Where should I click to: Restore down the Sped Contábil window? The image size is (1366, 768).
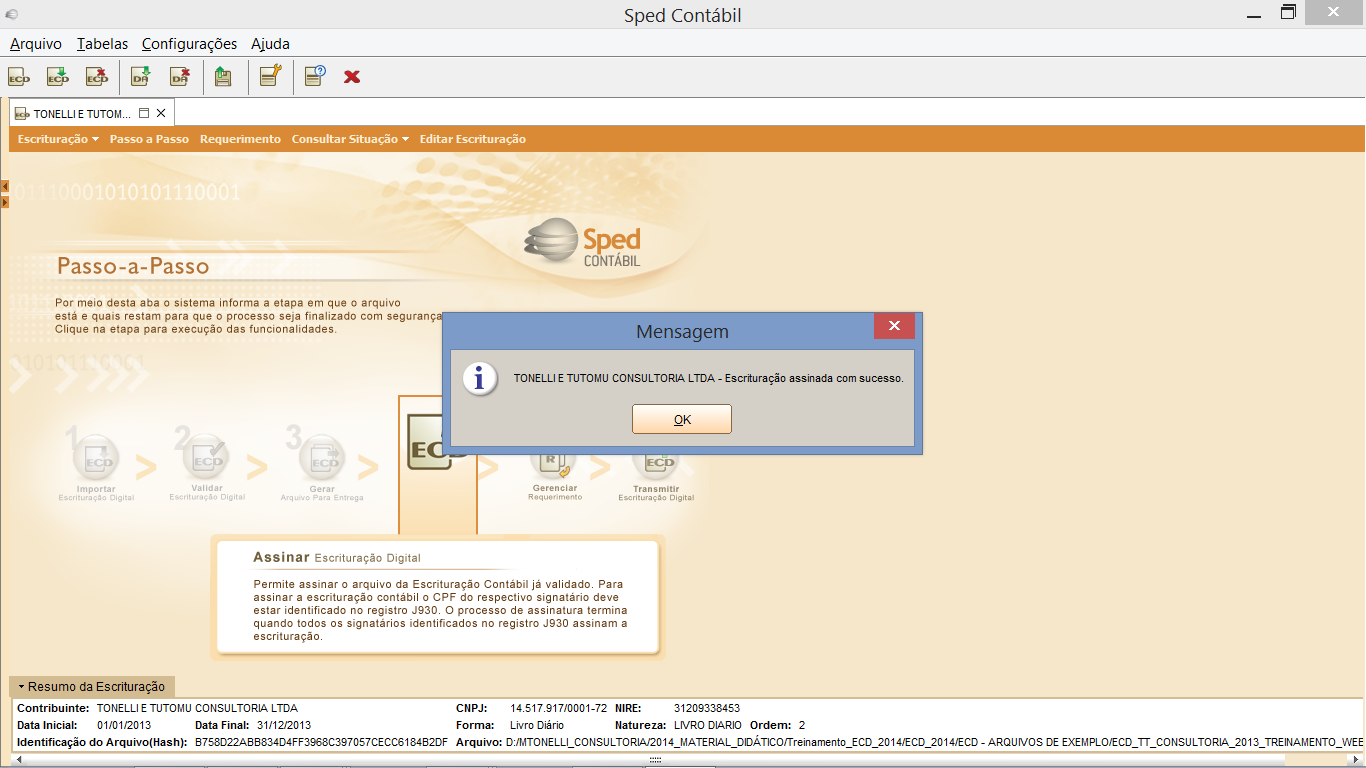click(1289, 13)
